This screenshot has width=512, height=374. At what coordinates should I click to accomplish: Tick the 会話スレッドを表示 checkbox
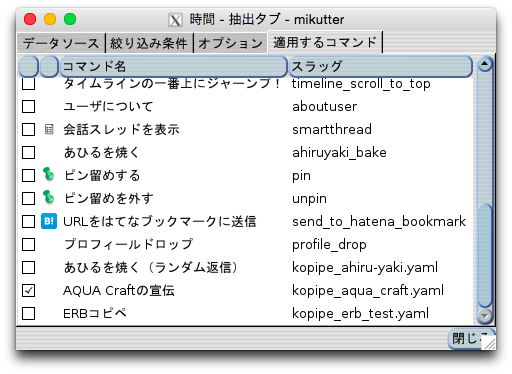point(28,130)
